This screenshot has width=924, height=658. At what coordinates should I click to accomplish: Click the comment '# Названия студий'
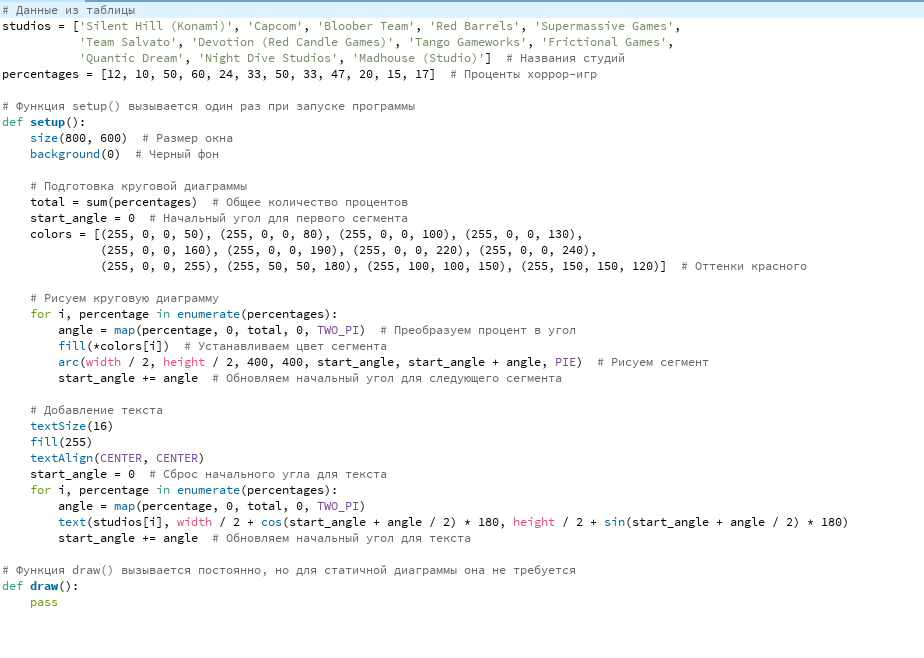tap(565, 58)
